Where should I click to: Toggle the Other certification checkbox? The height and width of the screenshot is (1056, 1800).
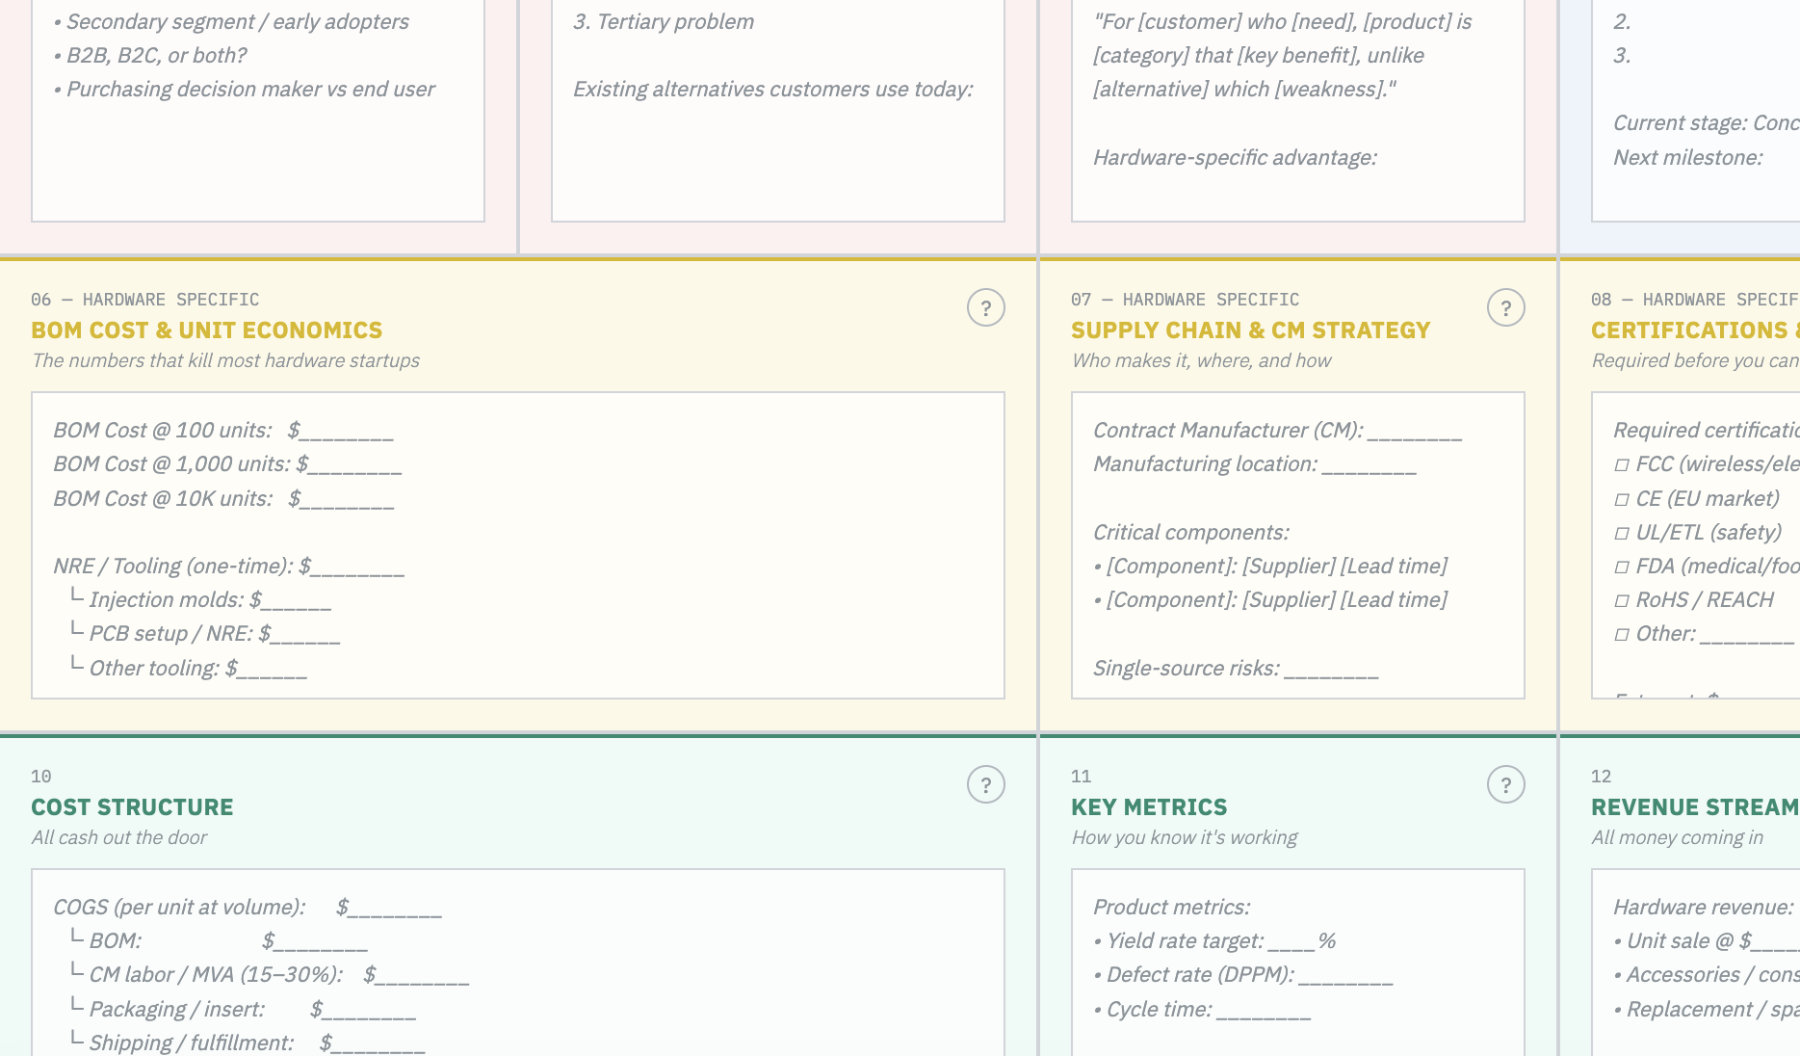1622,635
